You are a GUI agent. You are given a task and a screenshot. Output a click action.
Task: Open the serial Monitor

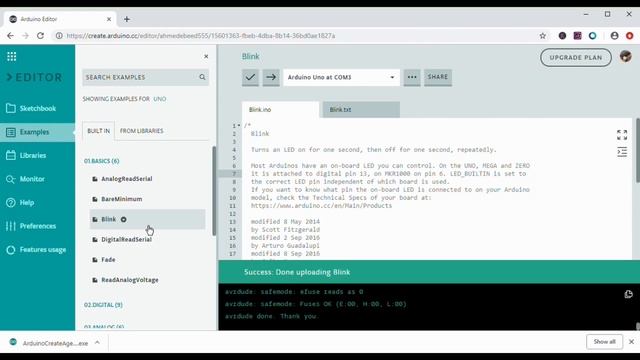[38, 179]
